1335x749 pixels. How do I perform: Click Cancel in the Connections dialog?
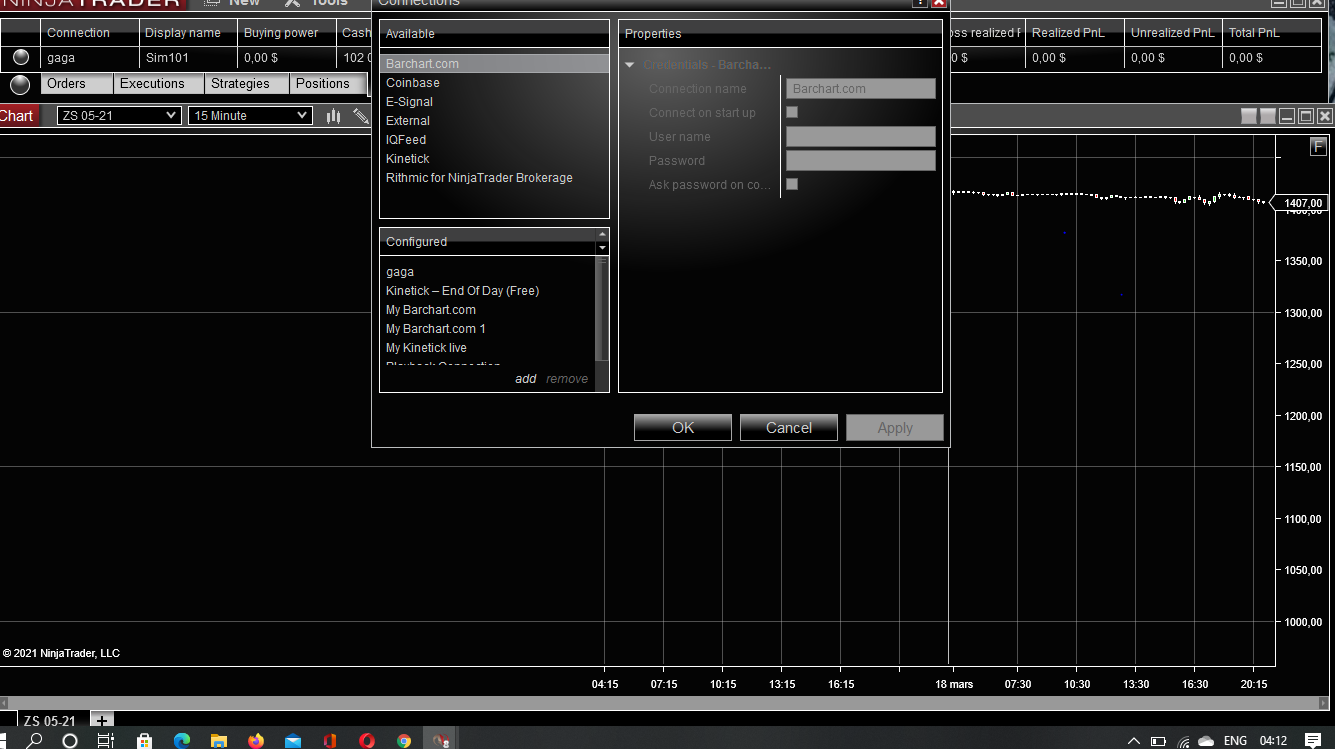[x=789, y=428]
